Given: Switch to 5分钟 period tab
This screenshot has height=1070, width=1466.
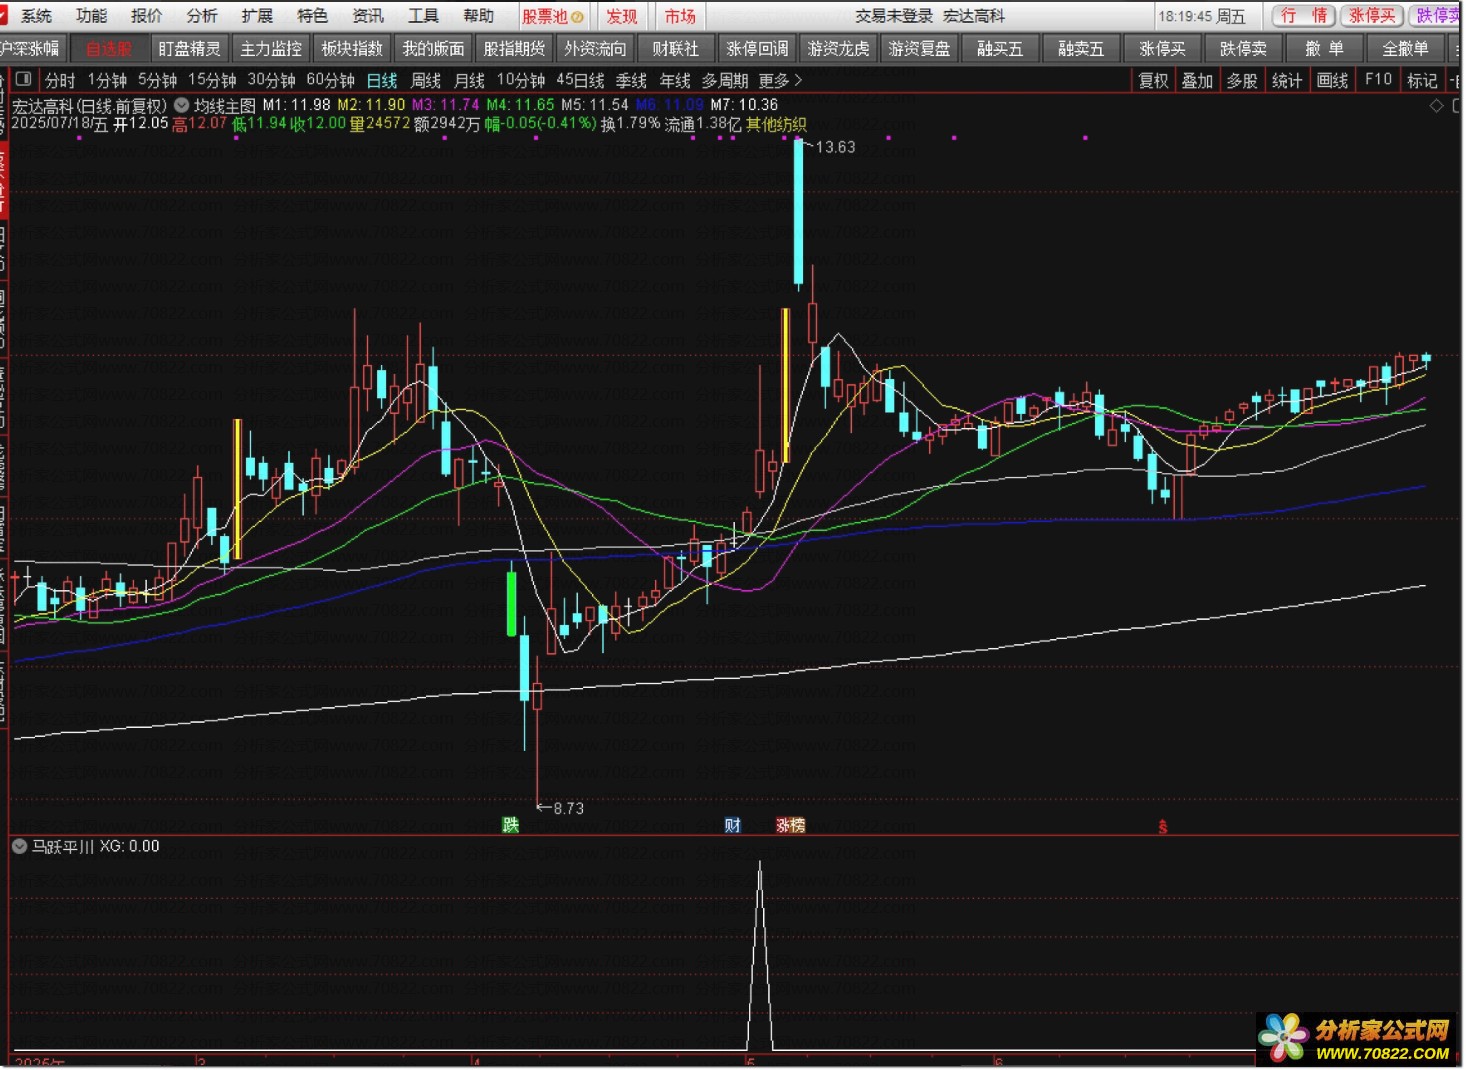Looking at the screenshot, I should pos(157,80).
